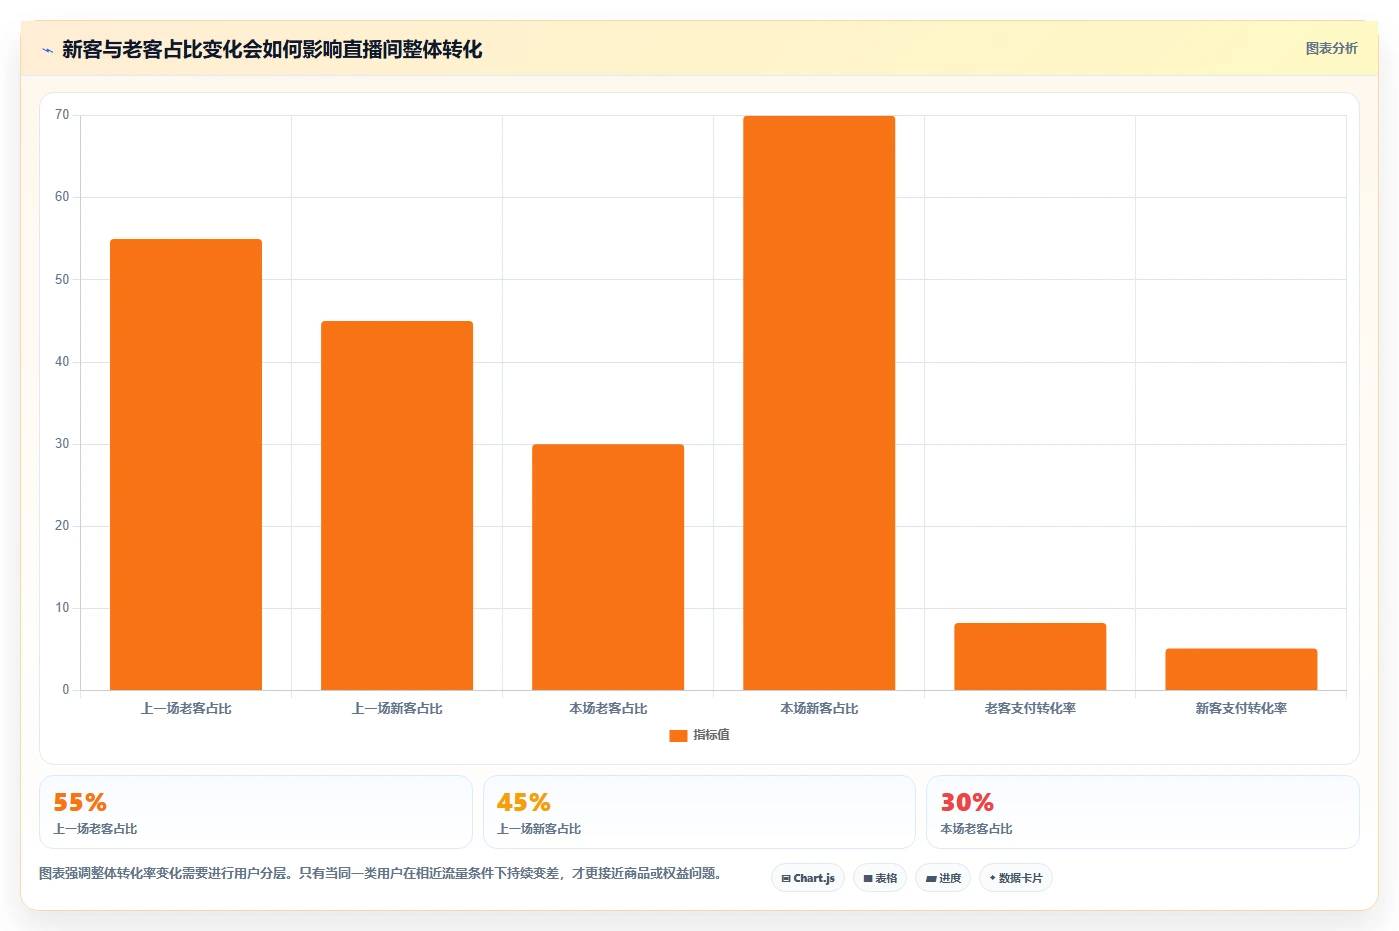Image resolution: width=1399 pixels, height=931 pixels.
Task: Click the Chart.js chip
Action: [x=808, y=878]
